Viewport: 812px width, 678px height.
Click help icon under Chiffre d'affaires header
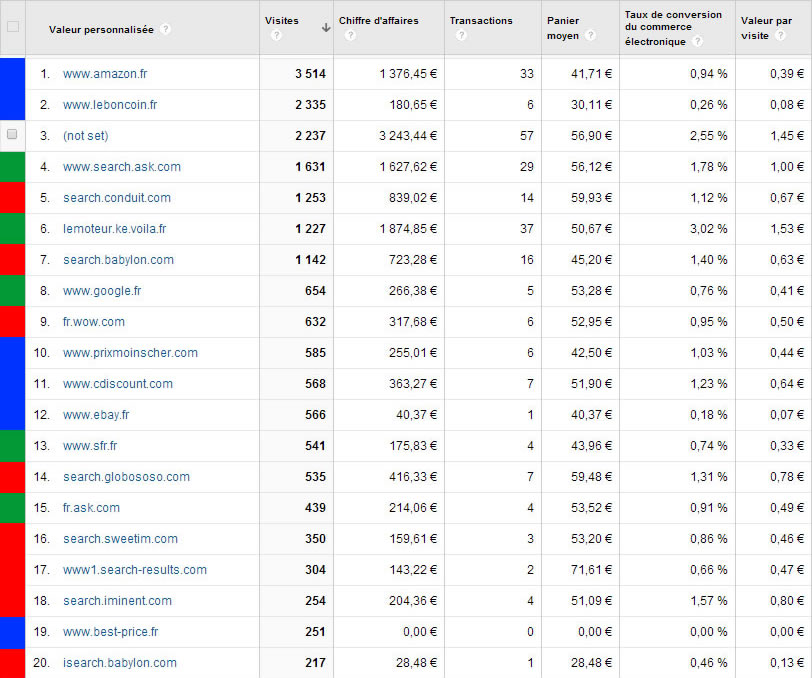click(x=350, y=35)
